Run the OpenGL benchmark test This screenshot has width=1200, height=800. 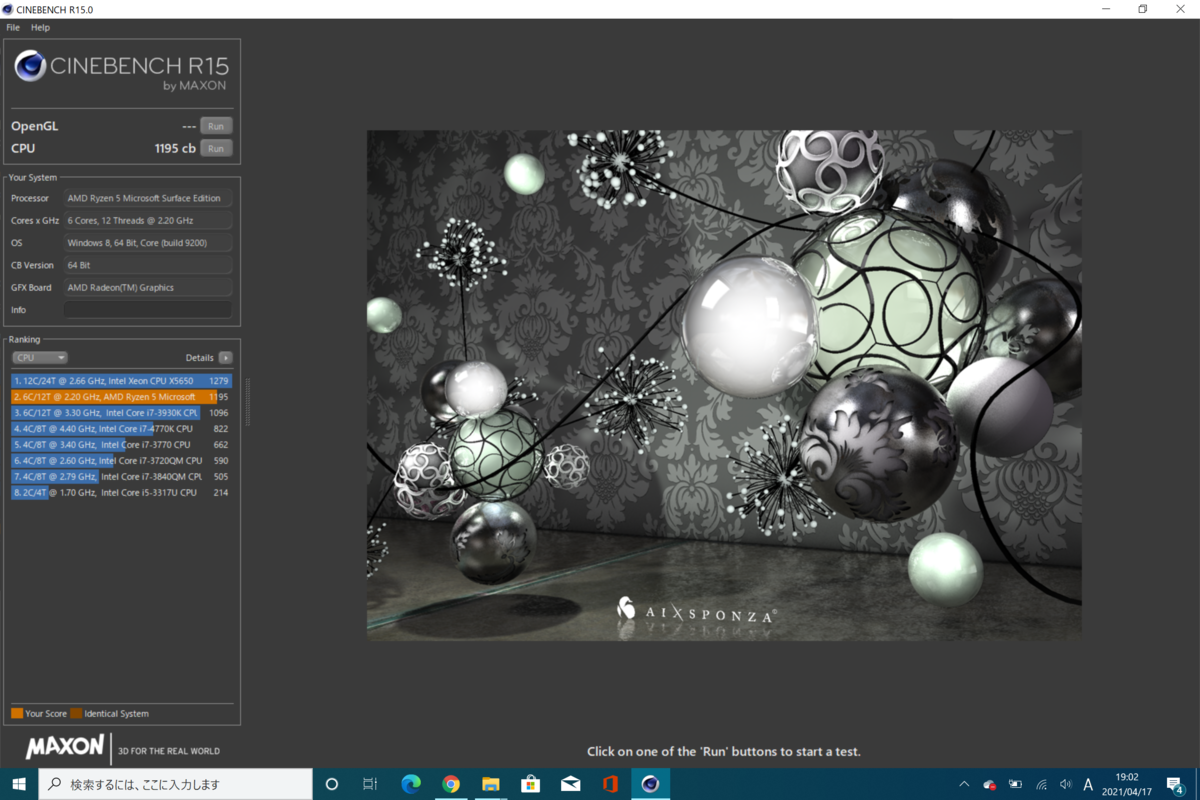[216, 126]
